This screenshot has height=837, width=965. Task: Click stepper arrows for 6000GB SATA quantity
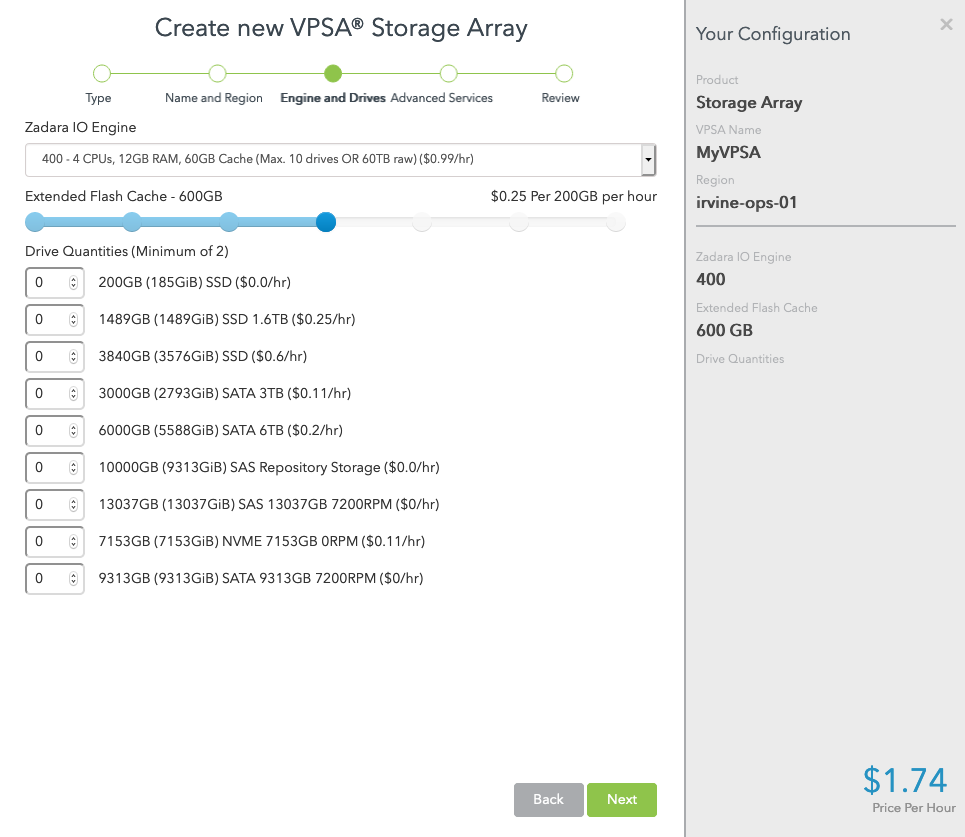coord(73,430)
